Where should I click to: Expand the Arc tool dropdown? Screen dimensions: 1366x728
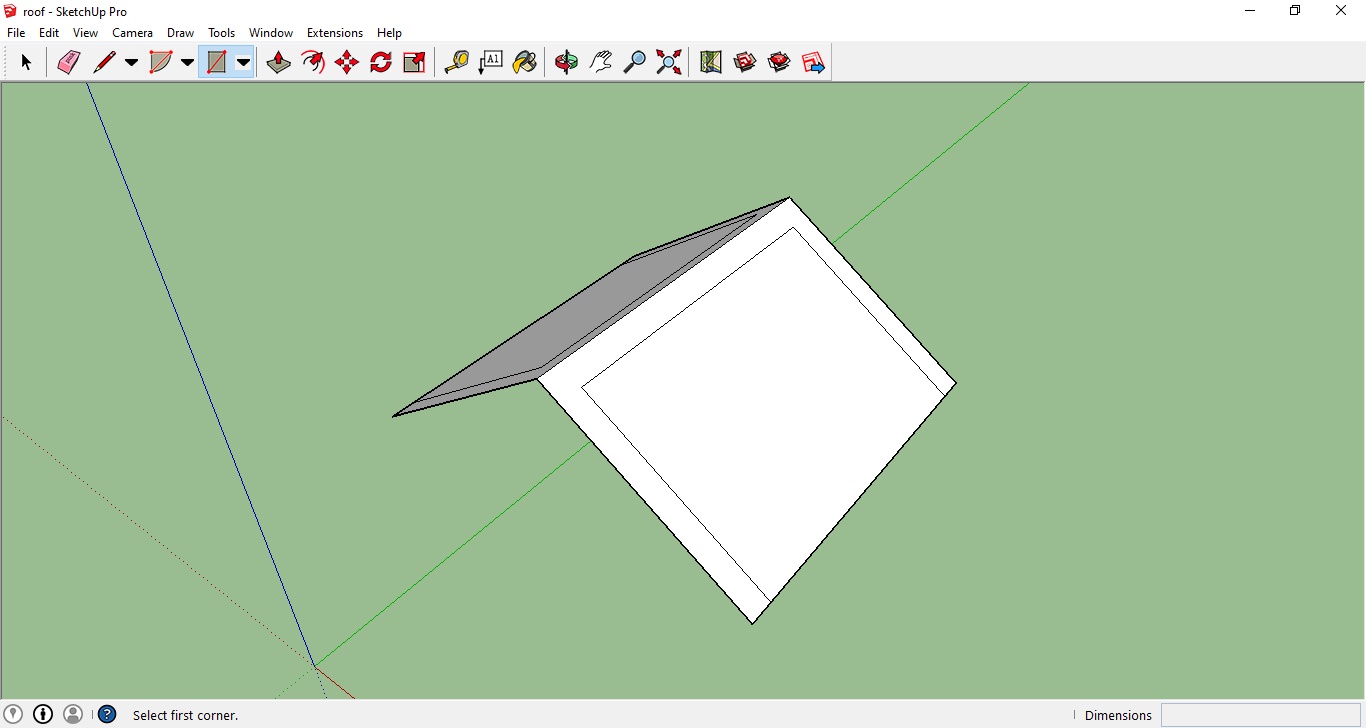pyautogui.click(x=187, y=61)
